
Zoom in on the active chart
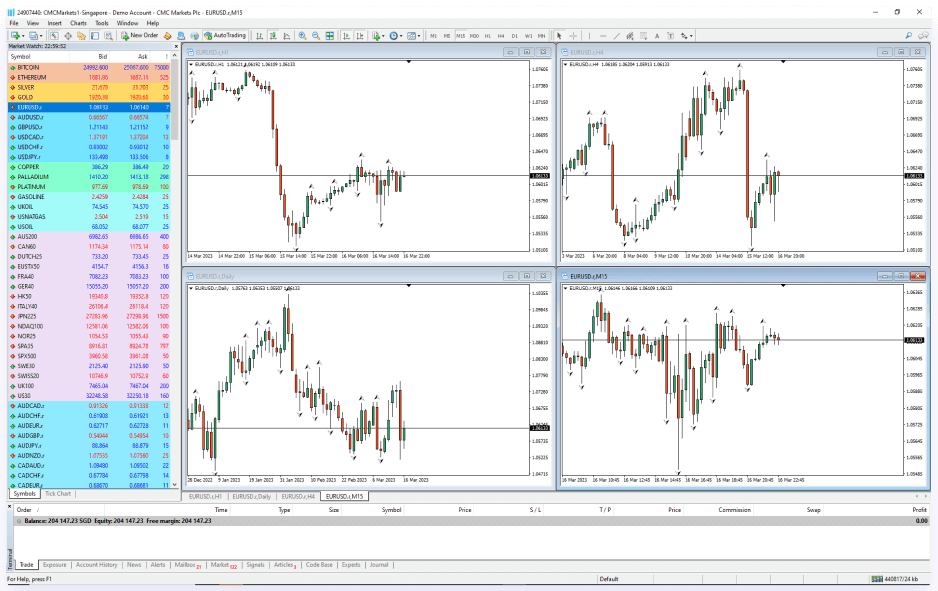[303, 36]
